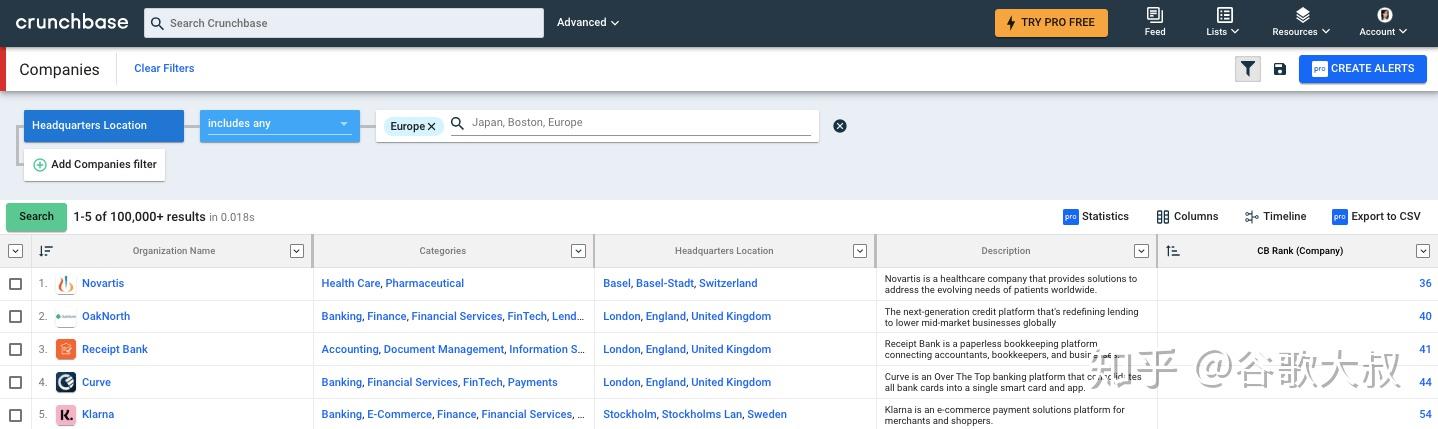Click the save search floppy icon

[x=1280, y=69]
